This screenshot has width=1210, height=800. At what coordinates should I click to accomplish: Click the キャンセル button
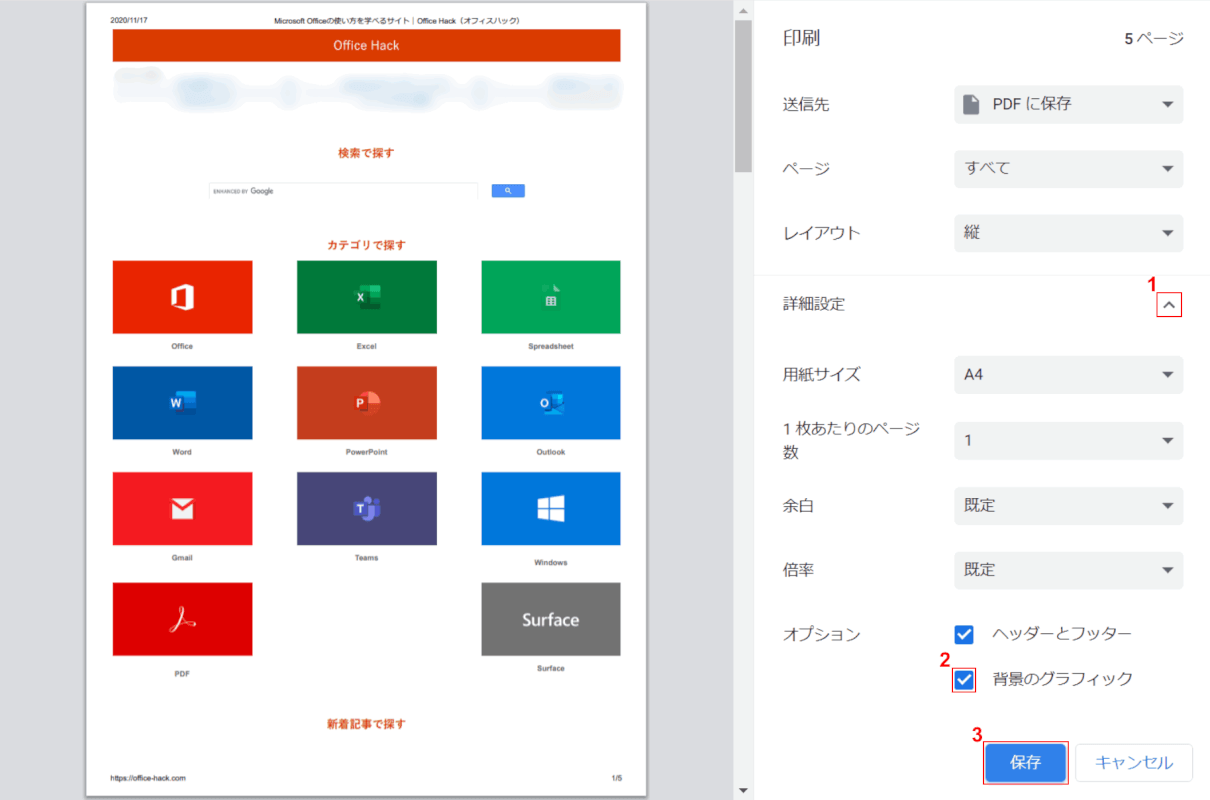(1134, 763)
